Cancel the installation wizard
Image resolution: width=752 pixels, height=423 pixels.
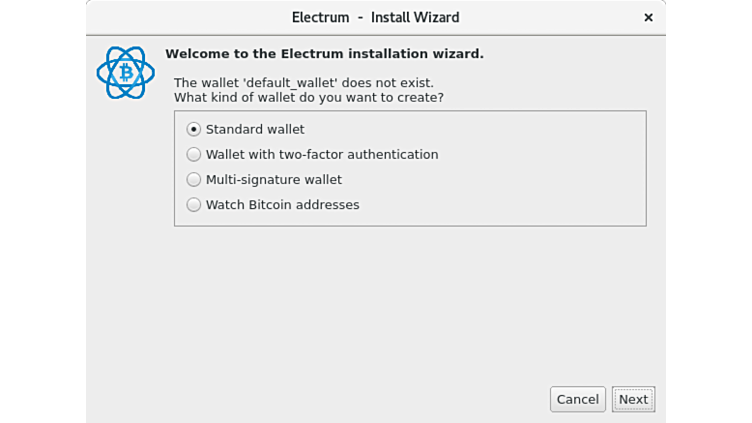[x=577, y=399]
